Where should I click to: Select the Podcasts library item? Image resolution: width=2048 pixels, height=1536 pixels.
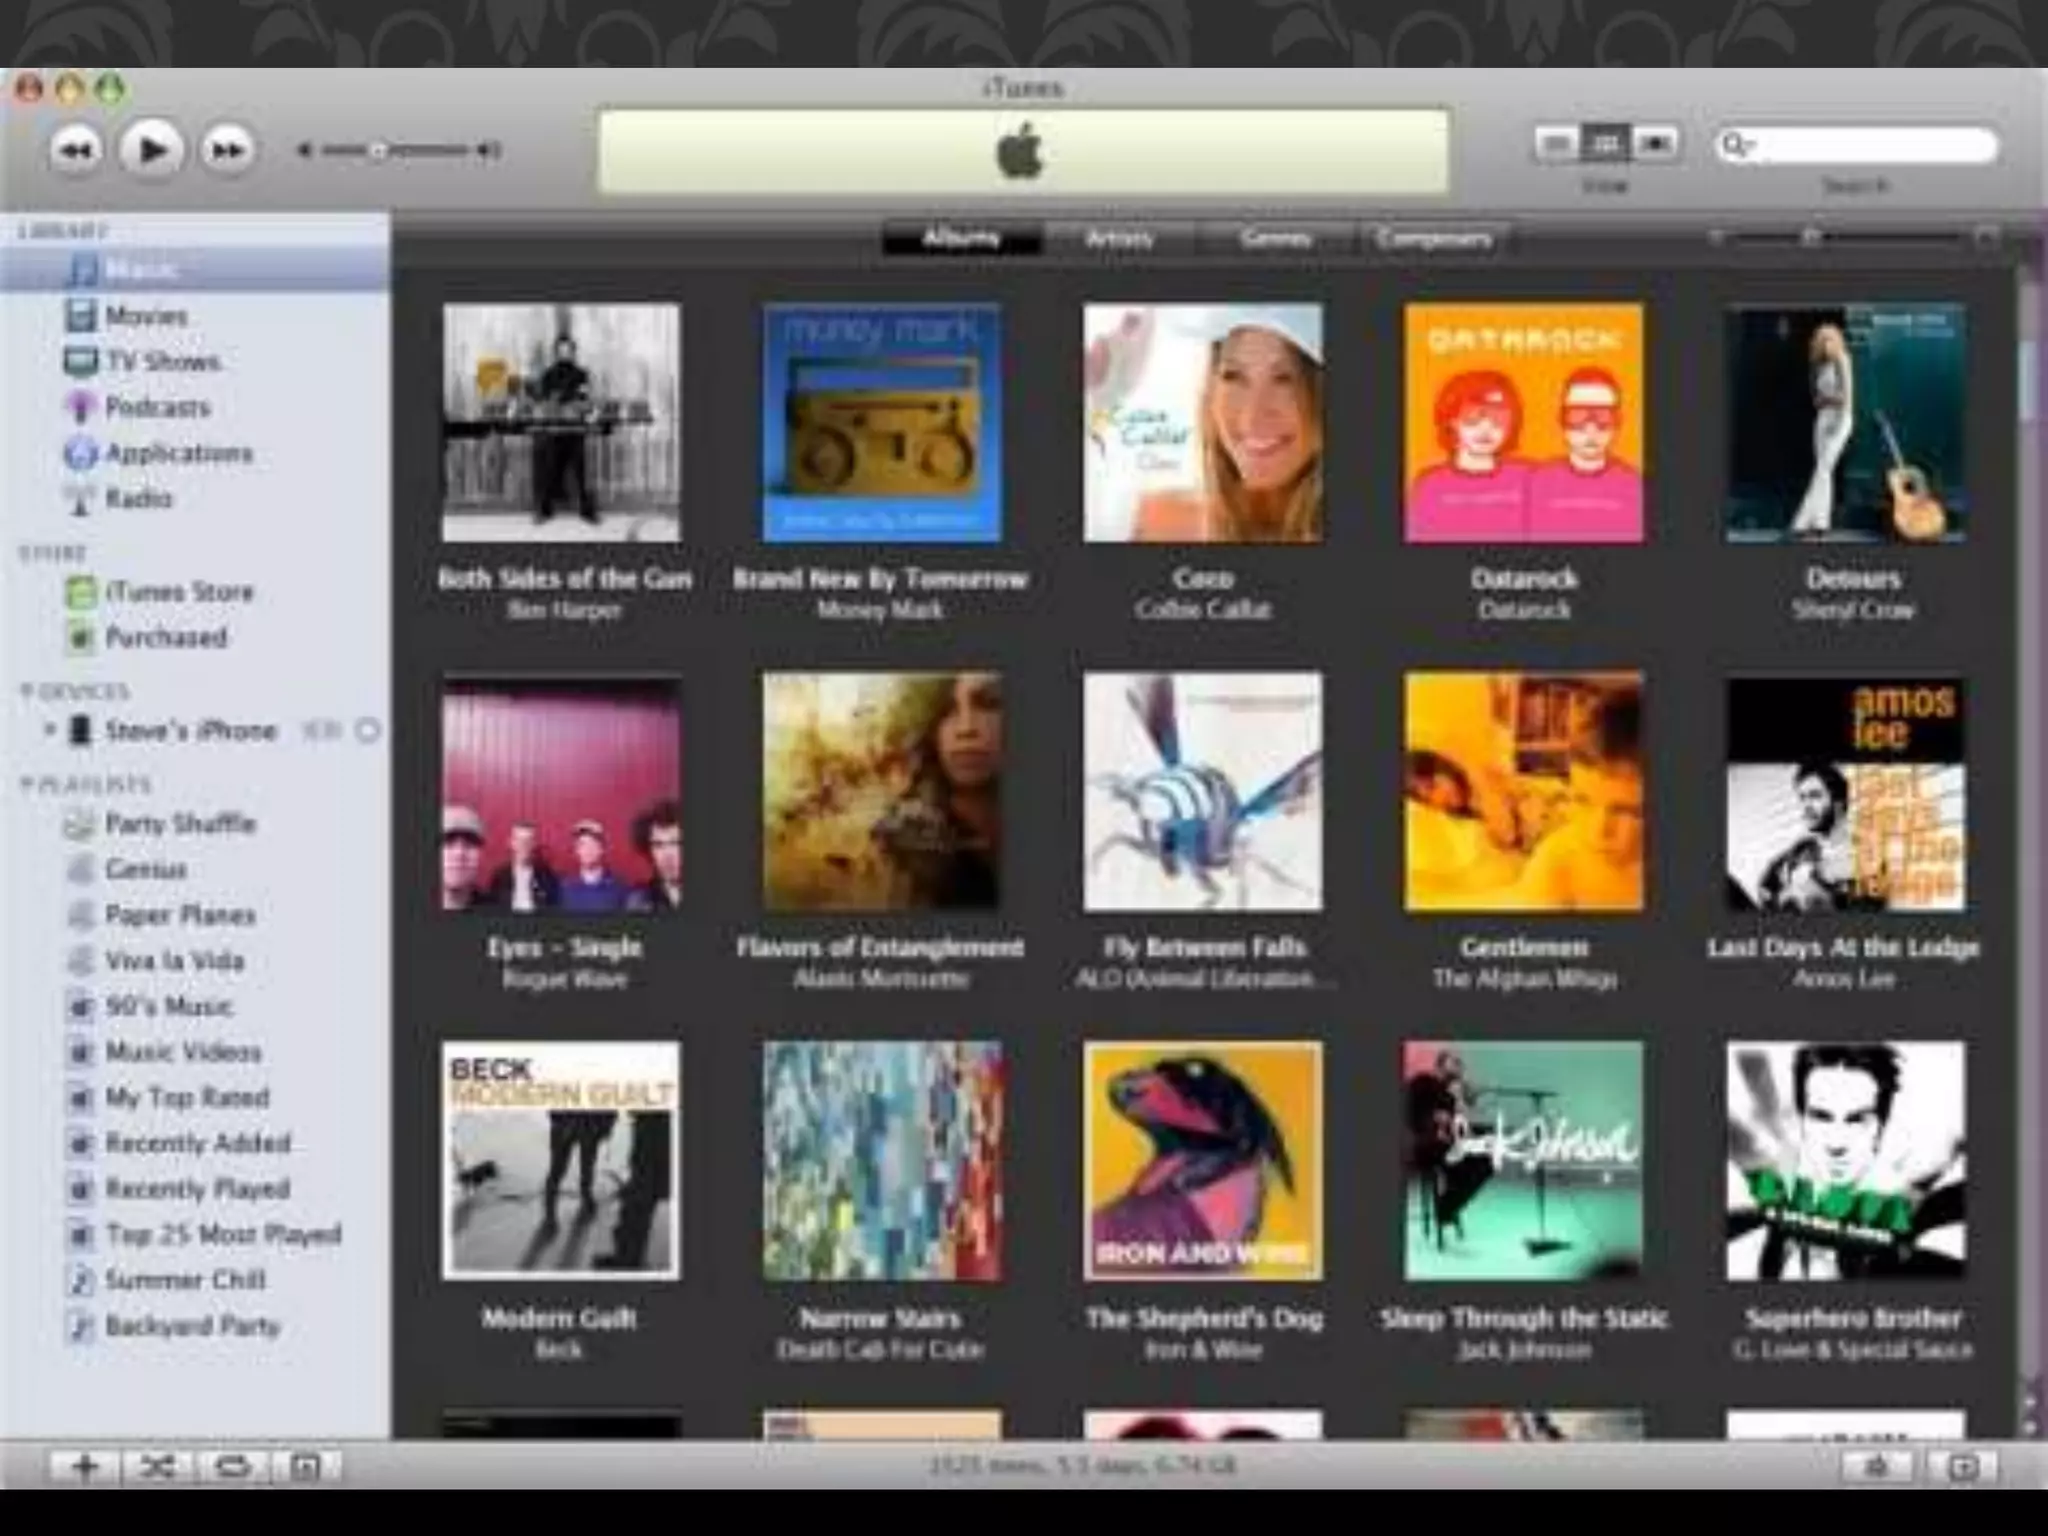click(x=157, y=407)
